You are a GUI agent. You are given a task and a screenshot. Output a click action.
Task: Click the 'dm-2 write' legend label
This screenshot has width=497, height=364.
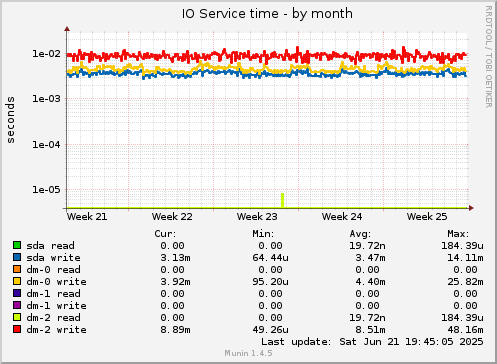click(x=56, y=330)
